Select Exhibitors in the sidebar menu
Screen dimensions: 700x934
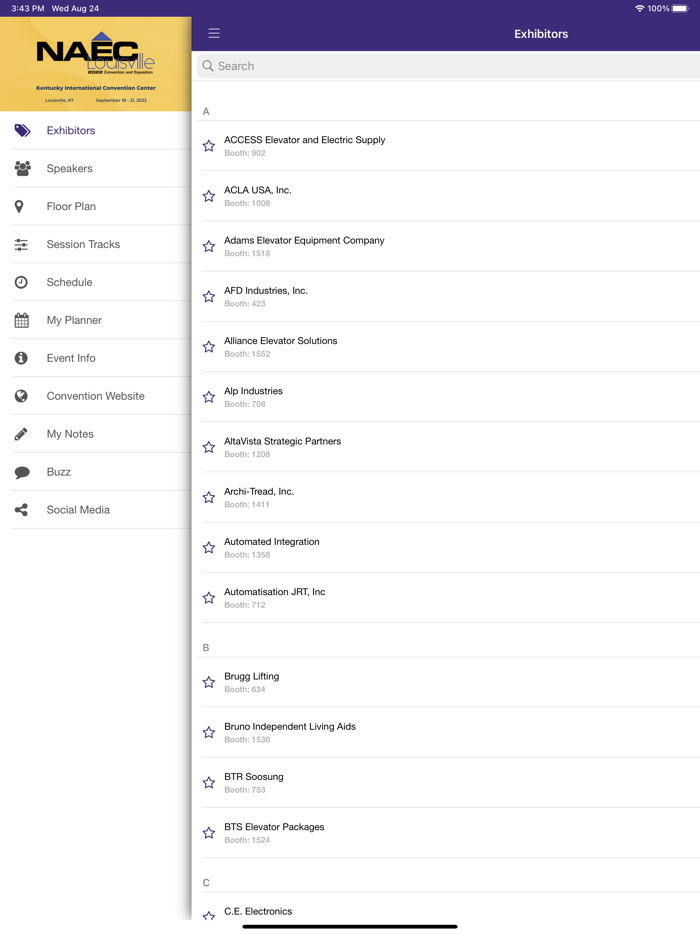71,131
